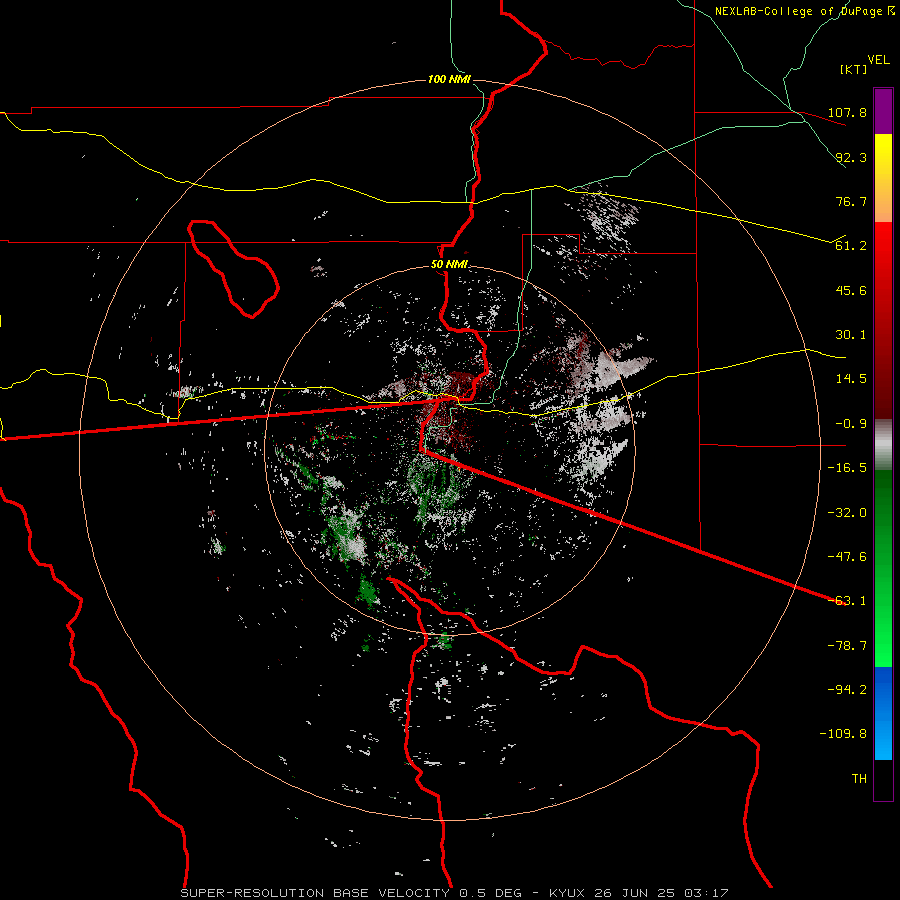
Task: Click the -109.8 velocity scale label
Action: pyautogui.click(x=843, y=734)
